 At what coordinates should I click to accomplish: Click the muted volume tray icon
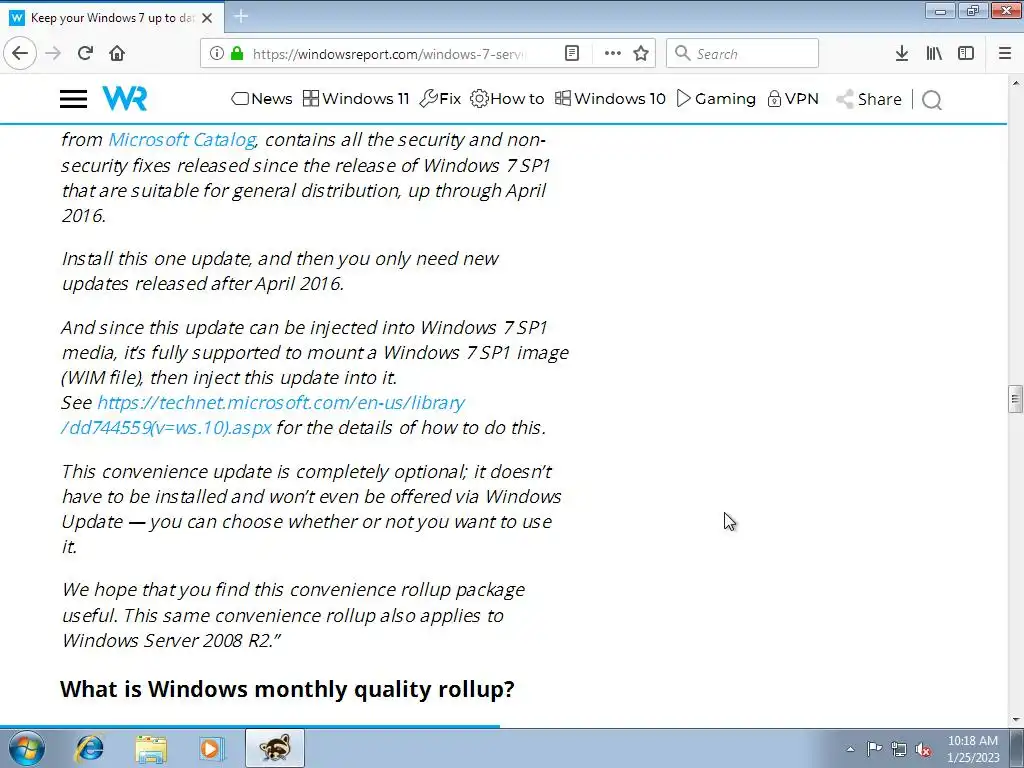923,749
